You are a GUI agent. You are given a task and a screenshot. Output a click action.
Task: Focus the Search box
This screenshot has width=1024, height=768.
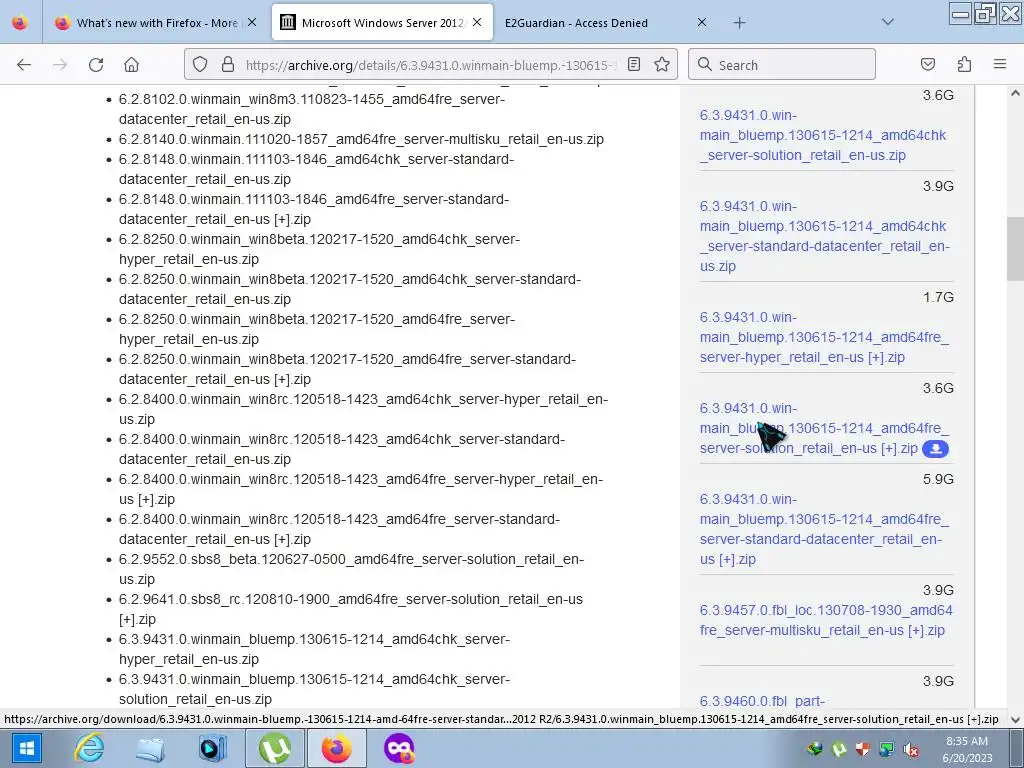click(782, 65)
